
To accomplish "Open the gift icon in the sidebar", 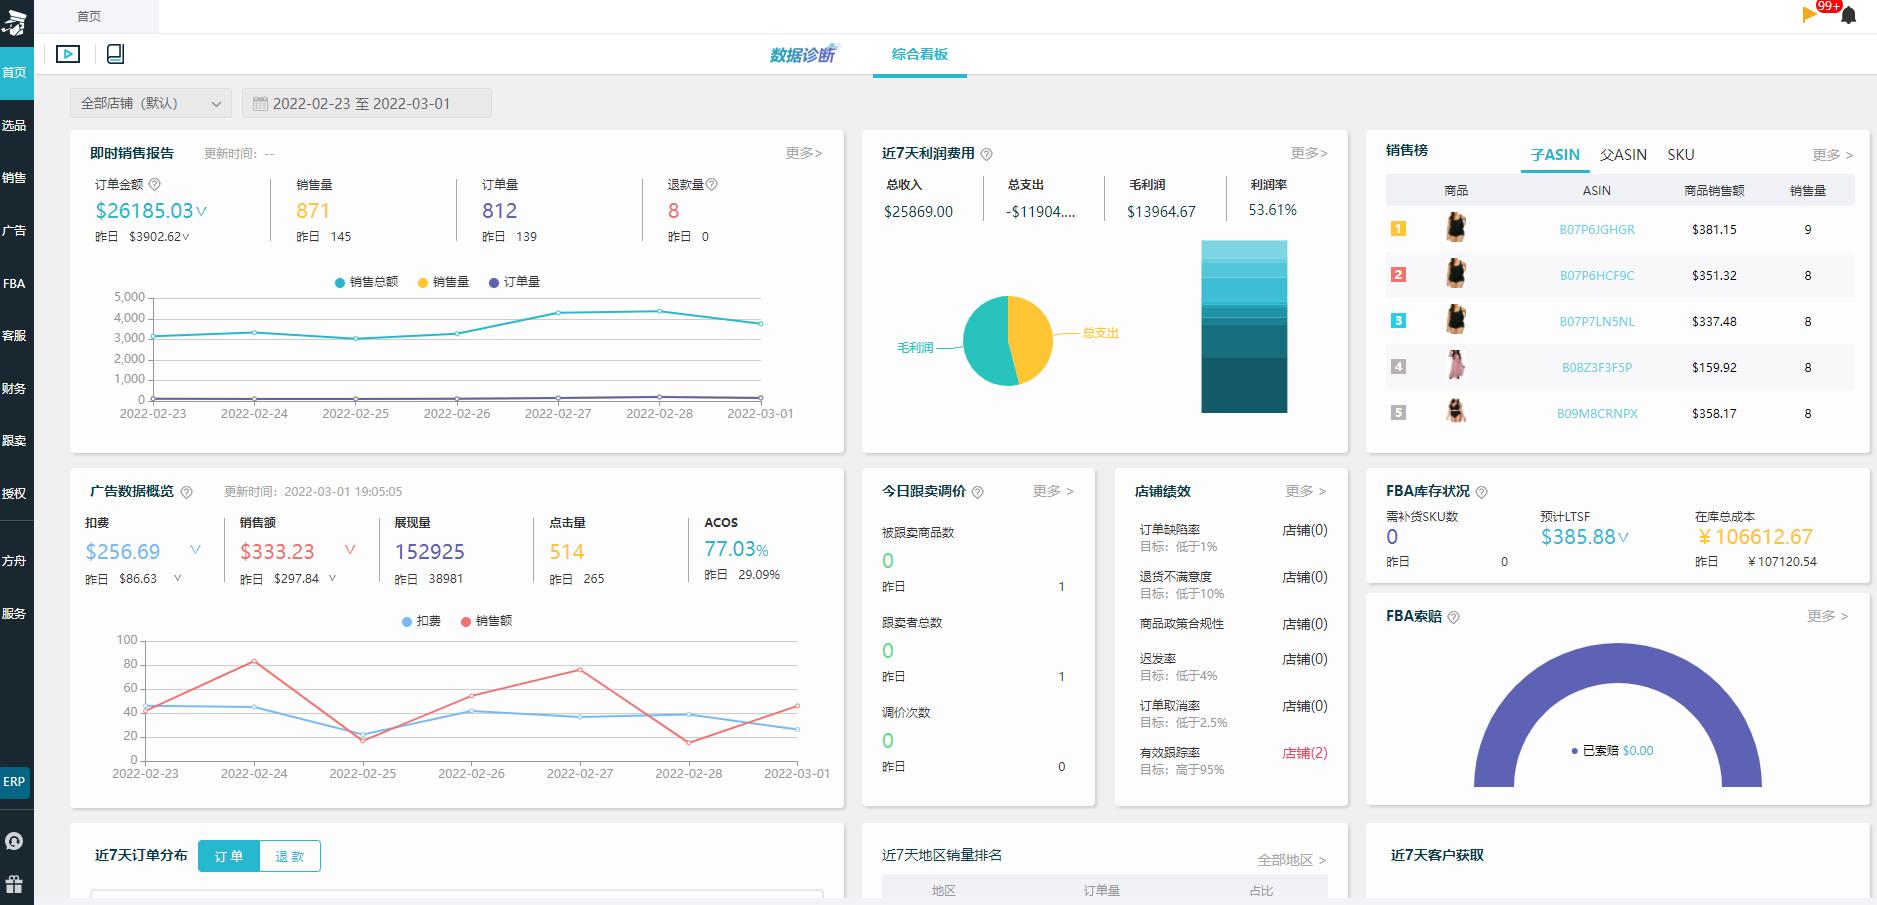I will point(14,884).
